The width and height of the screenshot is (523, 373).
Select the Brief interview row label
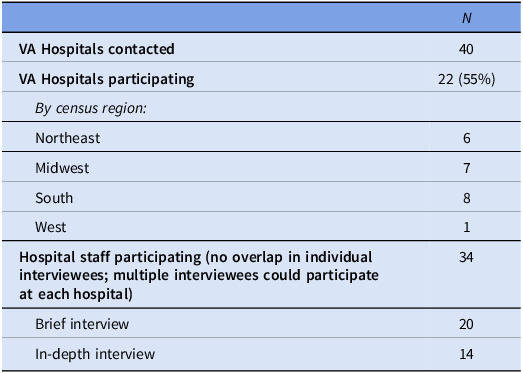click(x=82, y=324)
